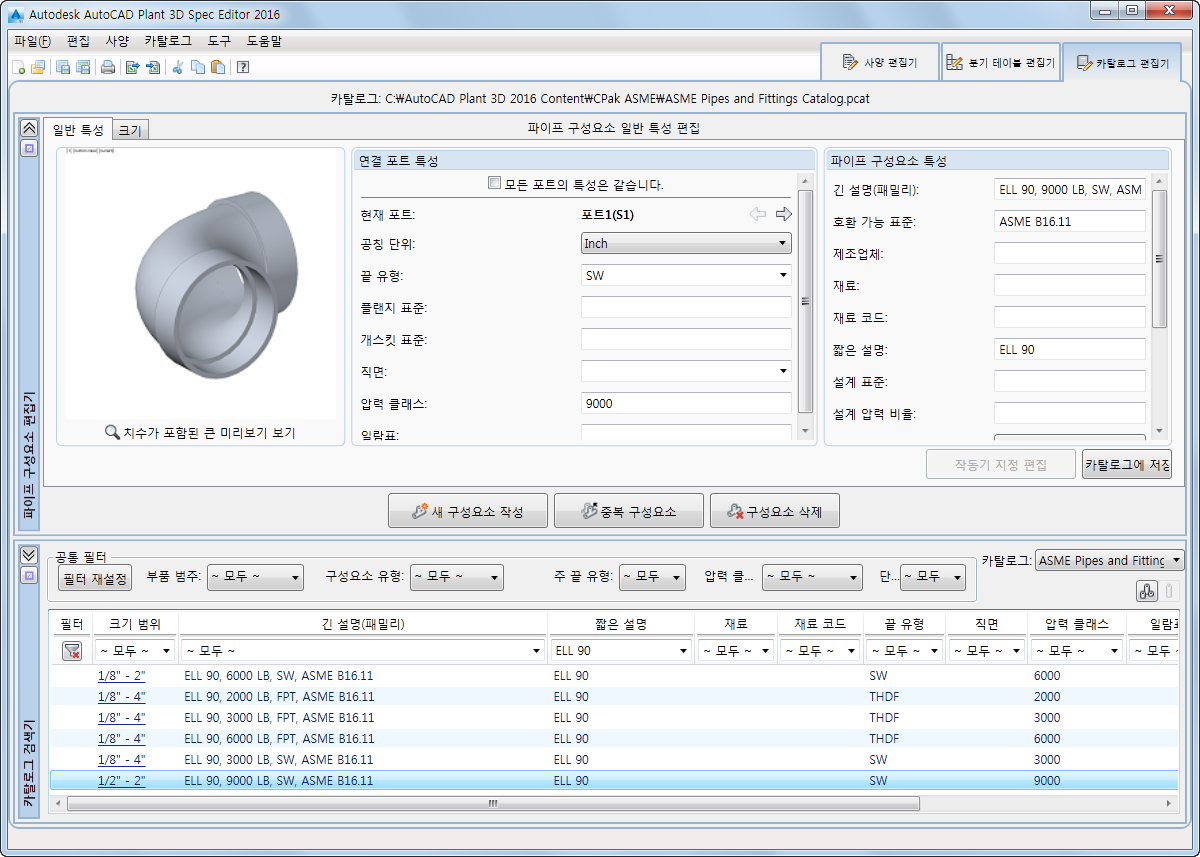Click the 새 구성요소 작성 button
1200x857 pixels.
point(468,511)
